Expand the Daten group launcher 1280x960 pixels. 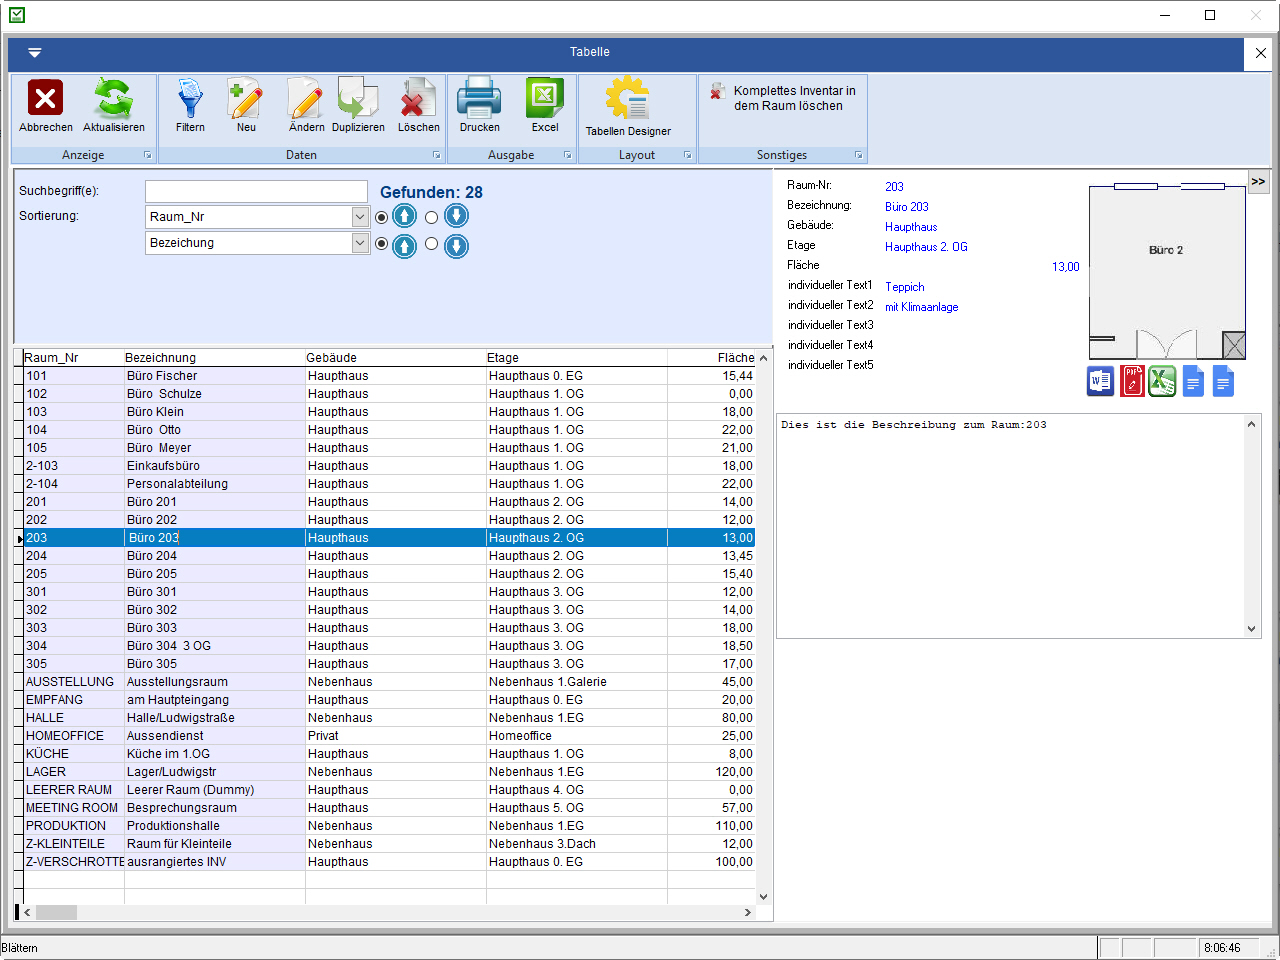pyautogui.click(x=437, y=155)
